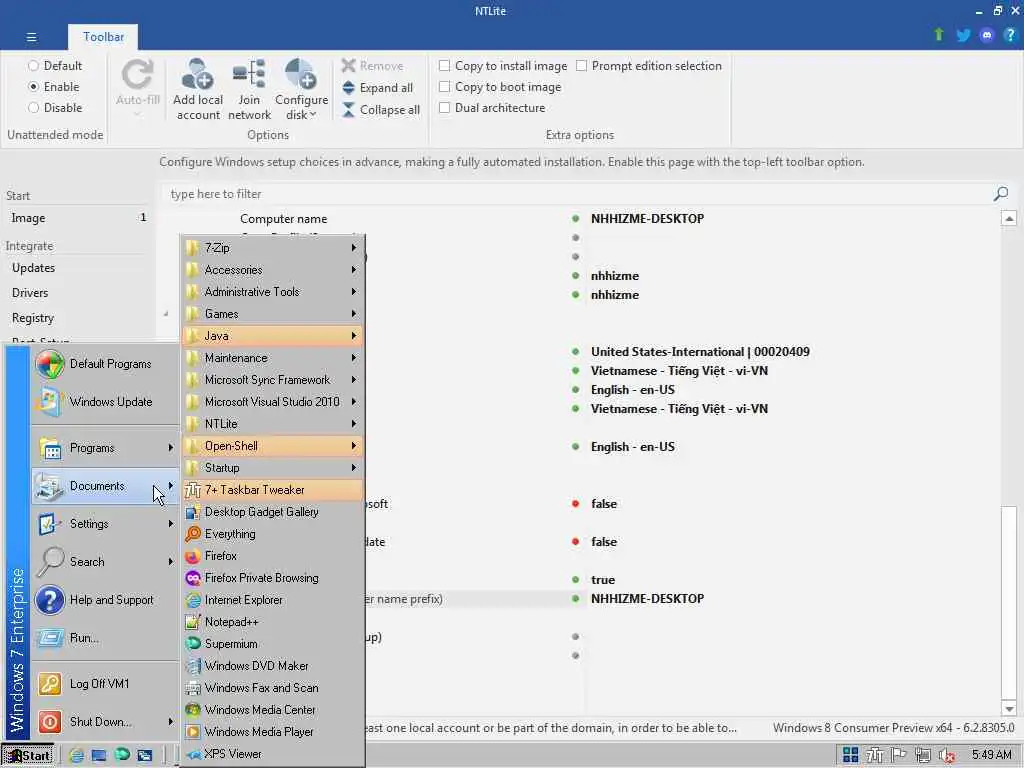Toggle Copy to install image checkbox
Image resolution: width=1024 pixels, height=768 pixels.
(445, 66)
